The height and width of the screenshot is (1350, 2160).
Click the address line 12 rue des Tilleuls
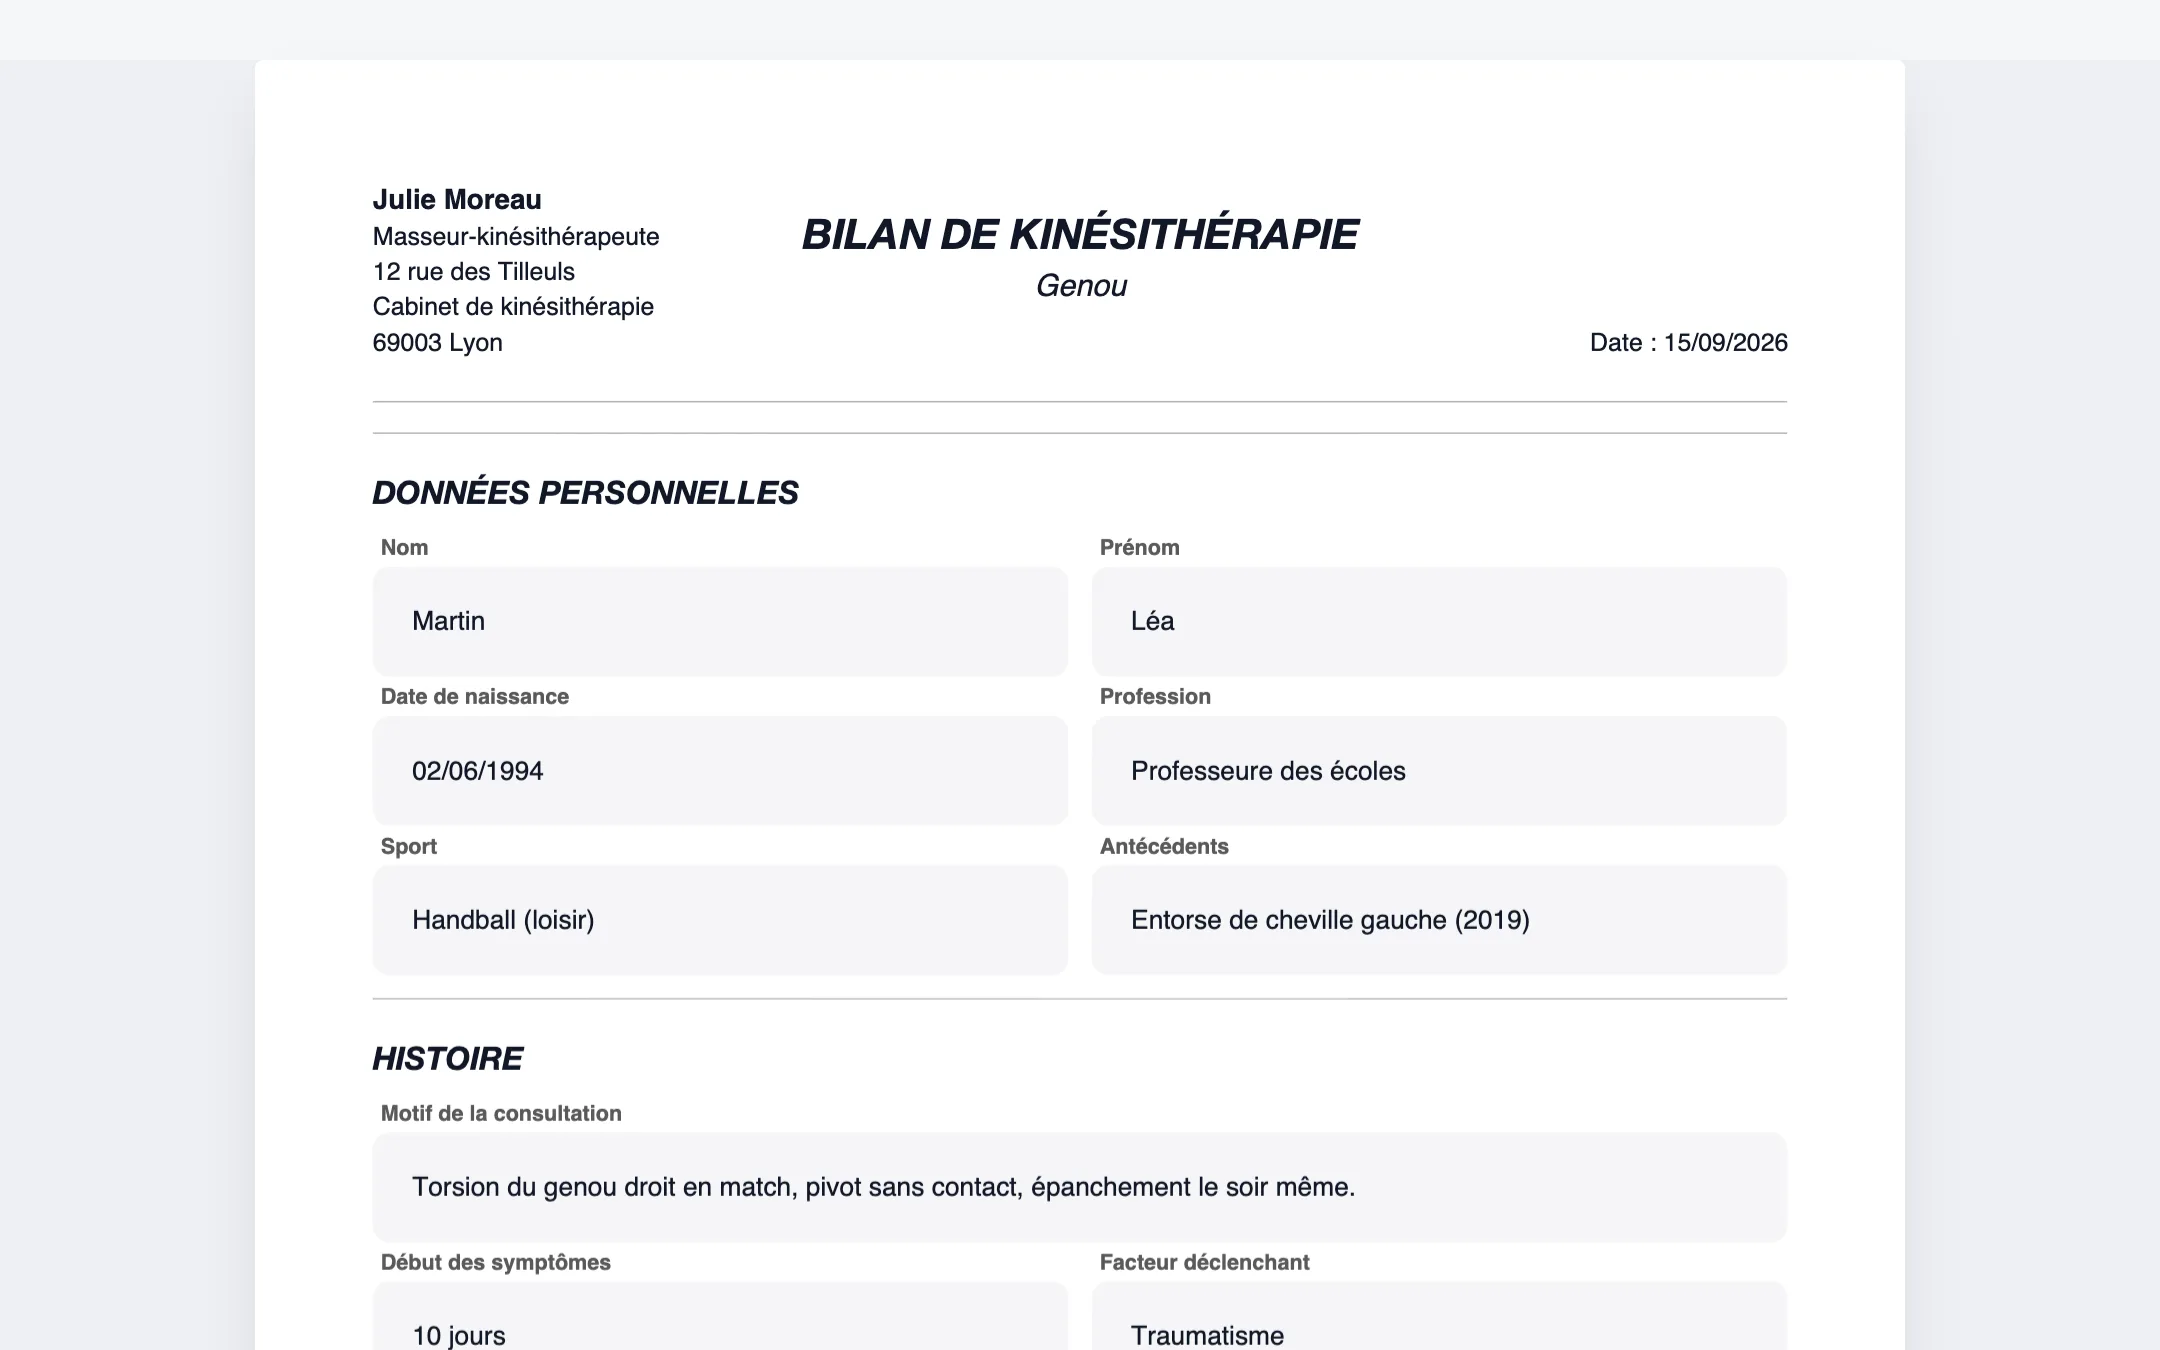(474, 272)
